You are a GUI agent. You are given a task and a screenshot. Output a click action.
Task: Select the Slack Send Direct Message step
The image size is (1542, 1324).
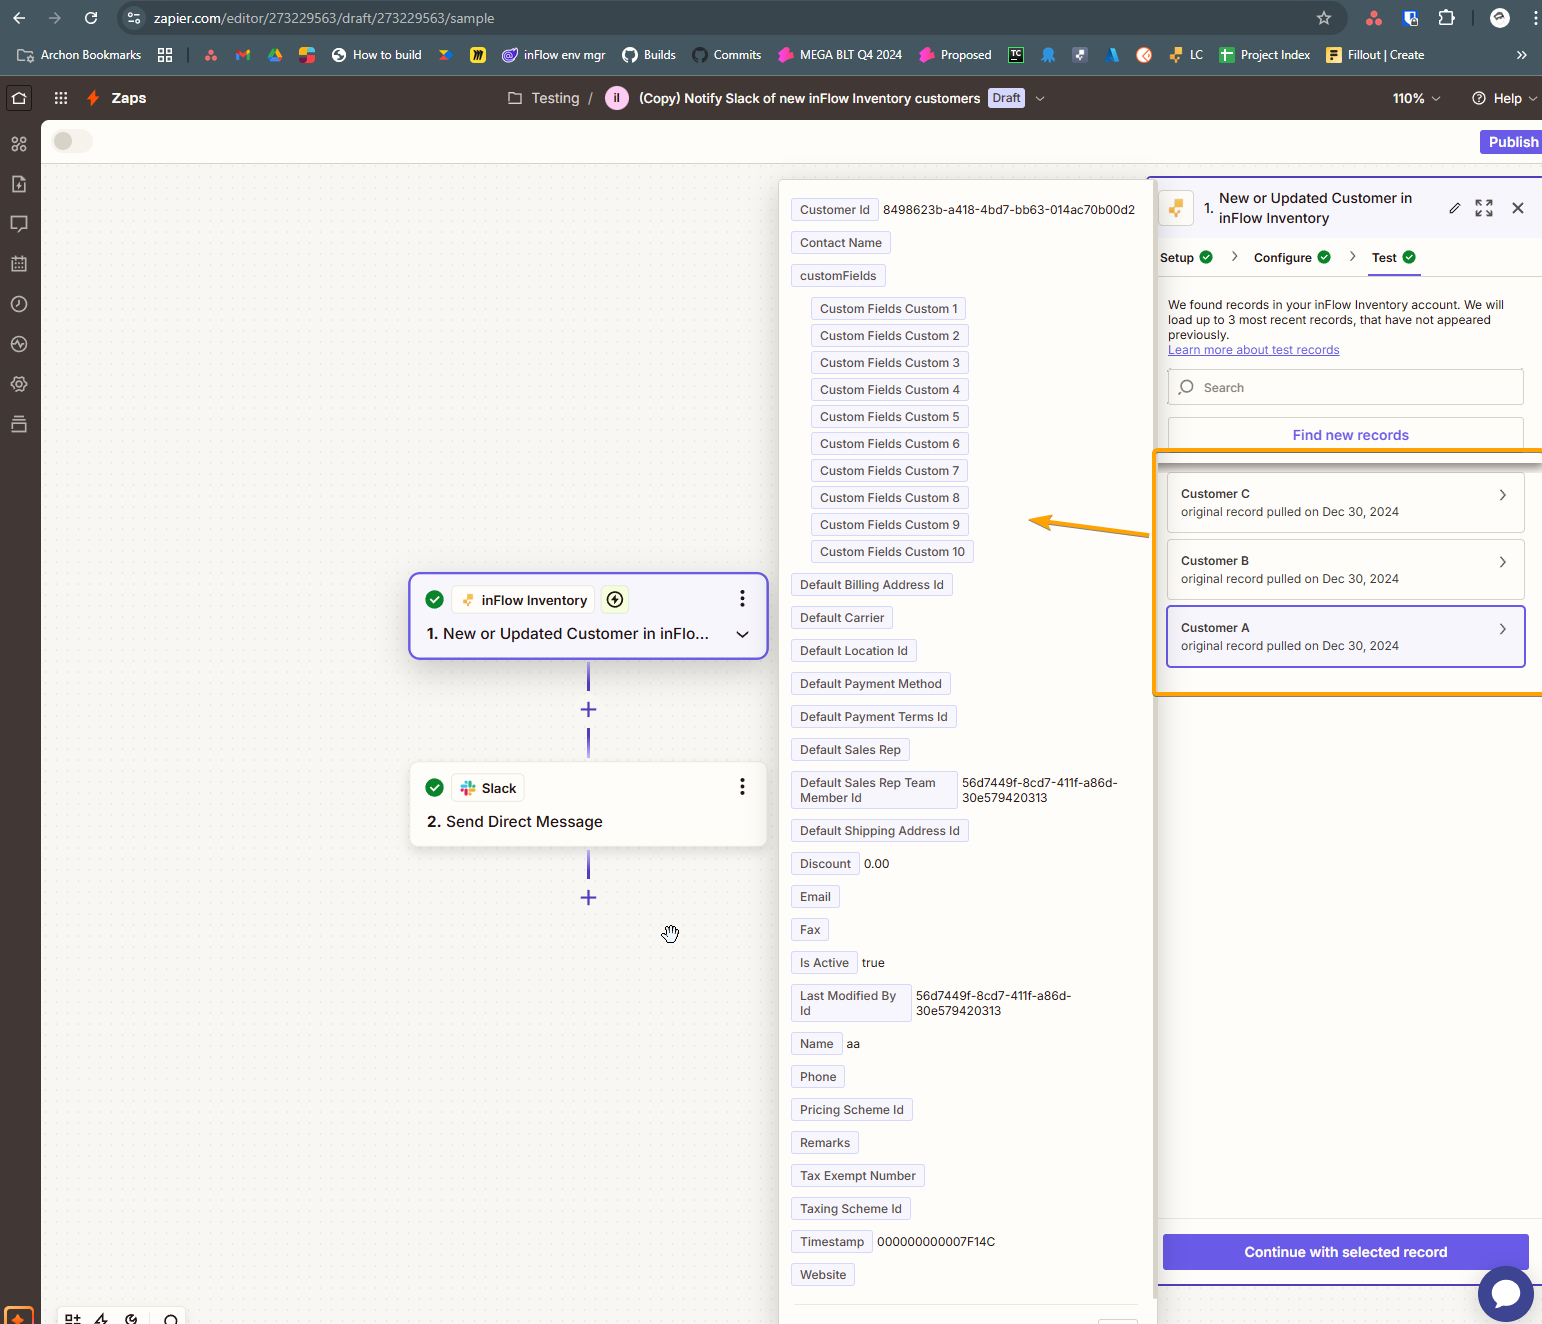[x=588, y=805]
